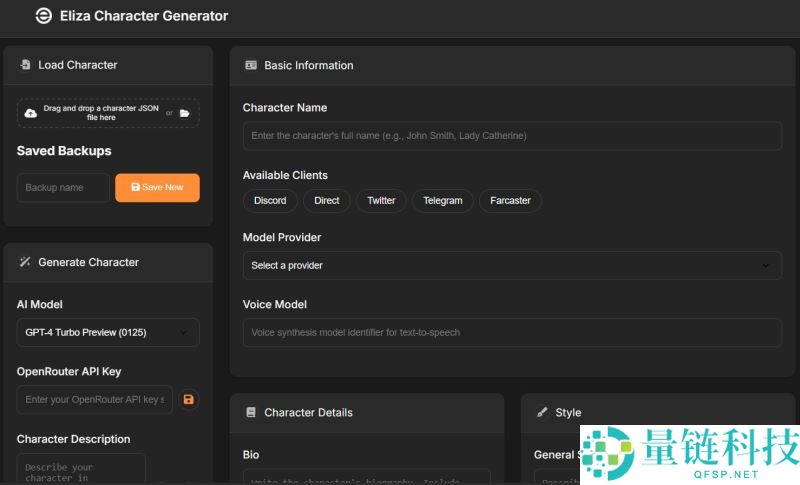Focus the Character Name input field

pos(512,135)
